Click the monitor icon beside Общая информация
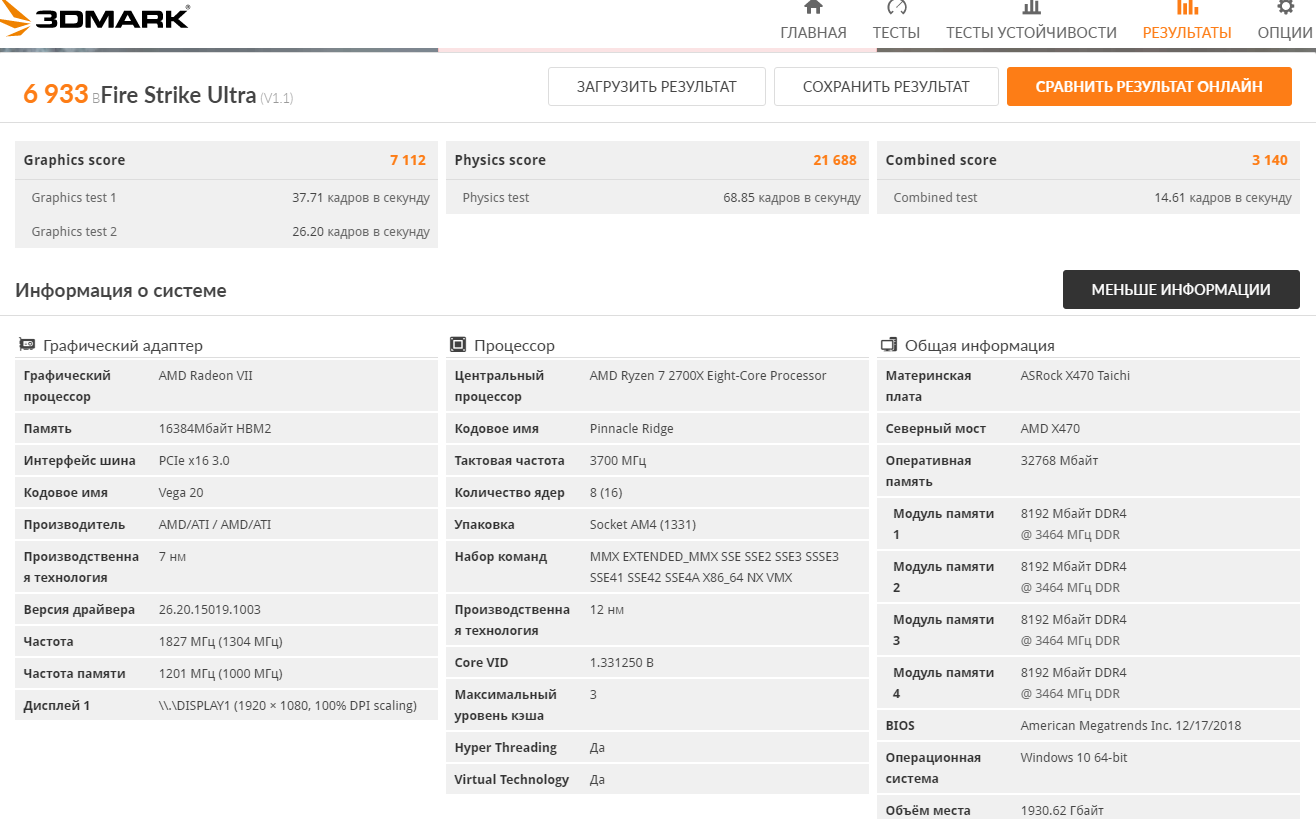Viewport: 1316px width, 819px height. [889, 345]
